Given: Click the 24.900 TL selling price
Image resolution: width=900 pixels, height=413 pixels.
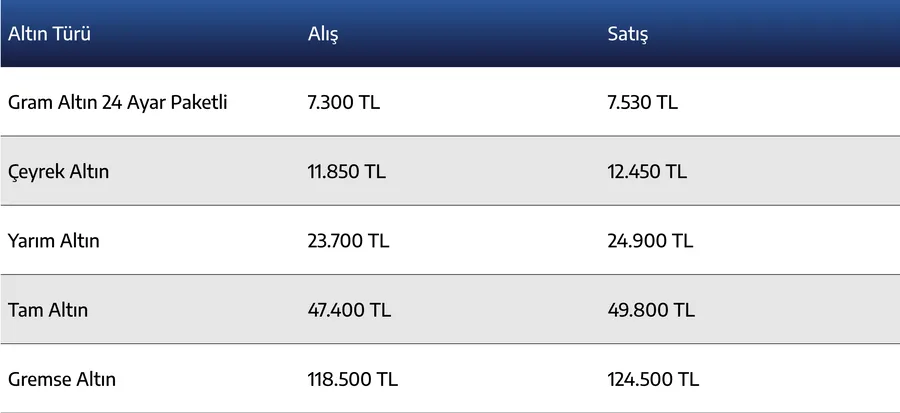Looking at the screenshot, I should [x=650, y=241].
